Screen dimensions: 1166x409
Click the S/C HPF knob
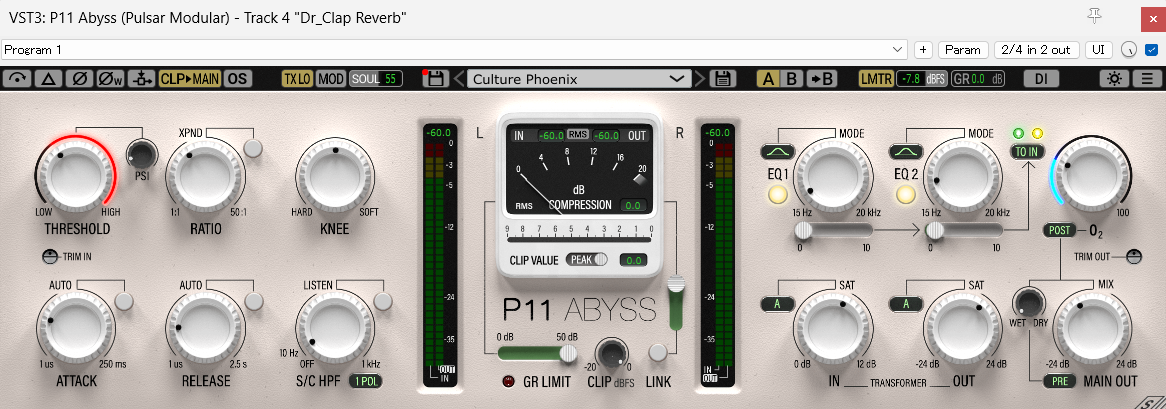(x=335, y=326)
